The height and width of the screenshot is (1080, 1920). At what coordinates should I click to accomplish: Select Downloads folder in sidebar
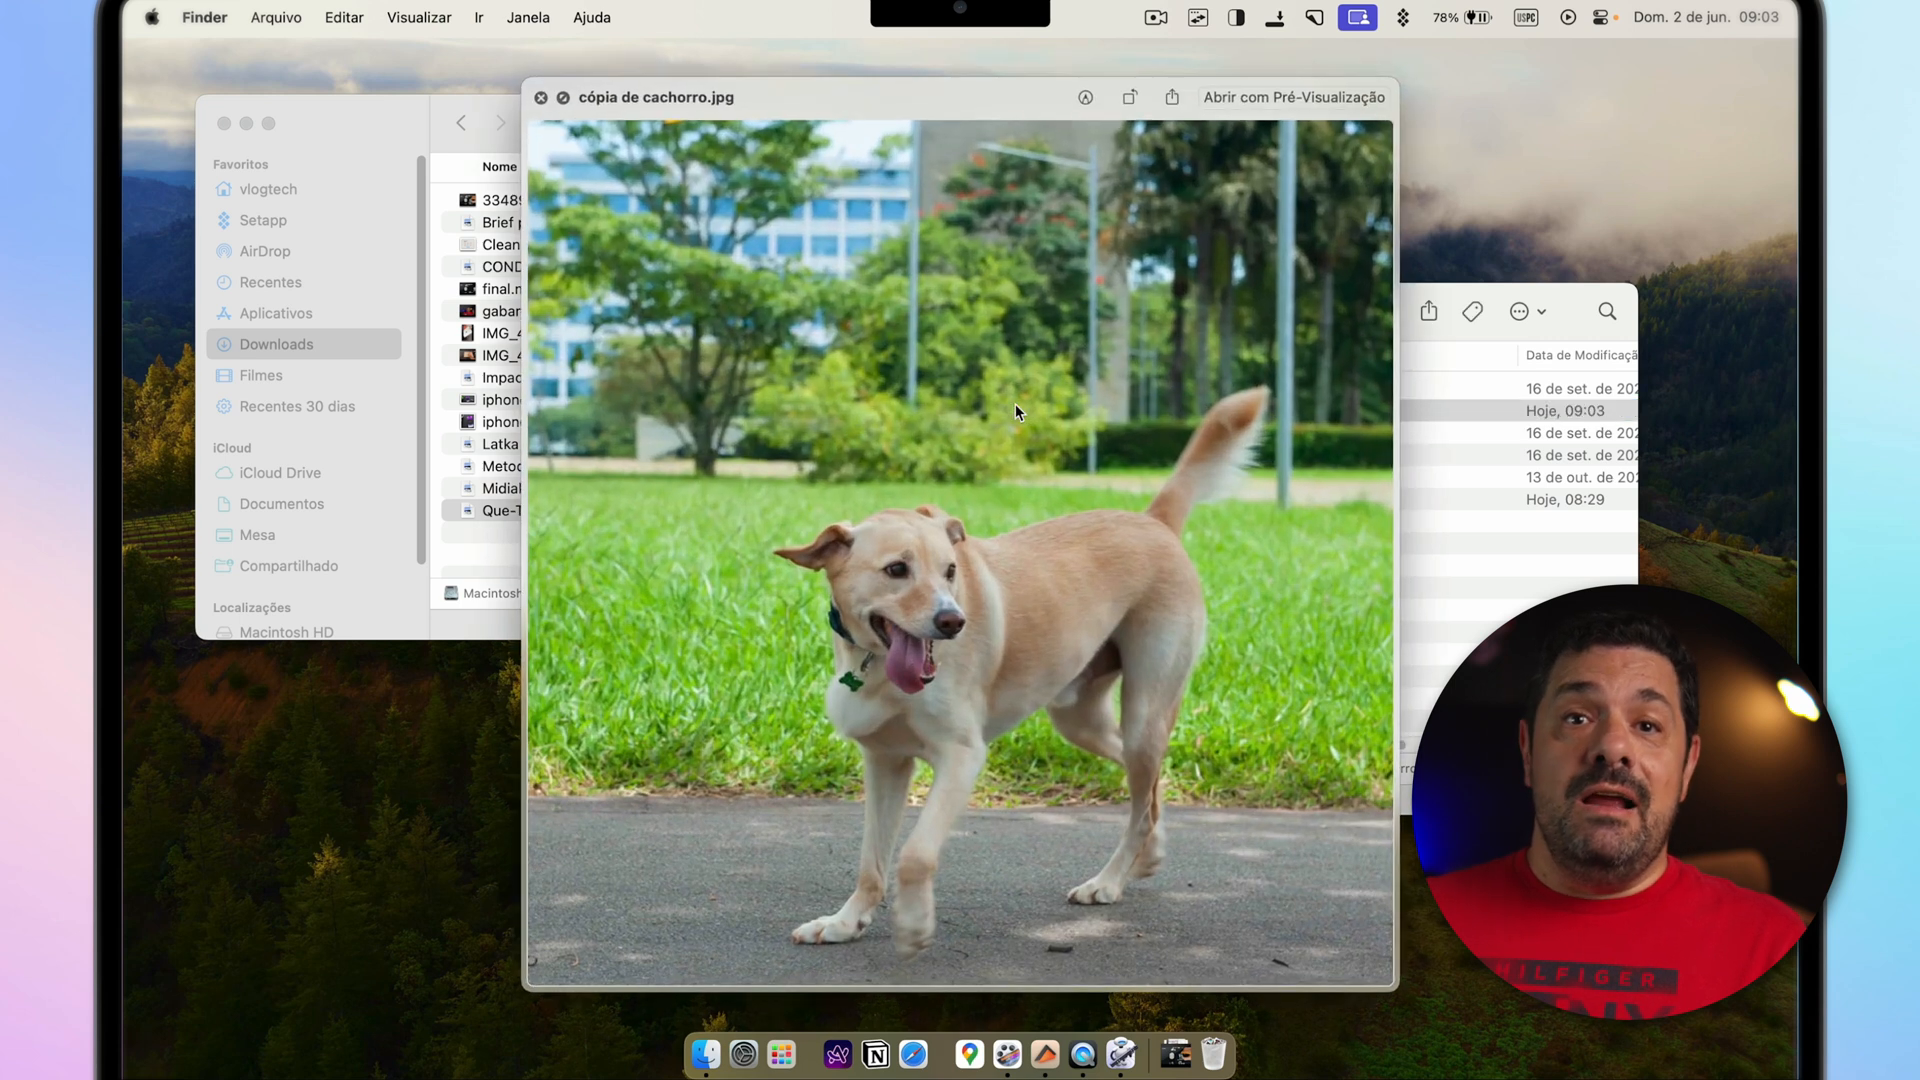coord(304,344)
